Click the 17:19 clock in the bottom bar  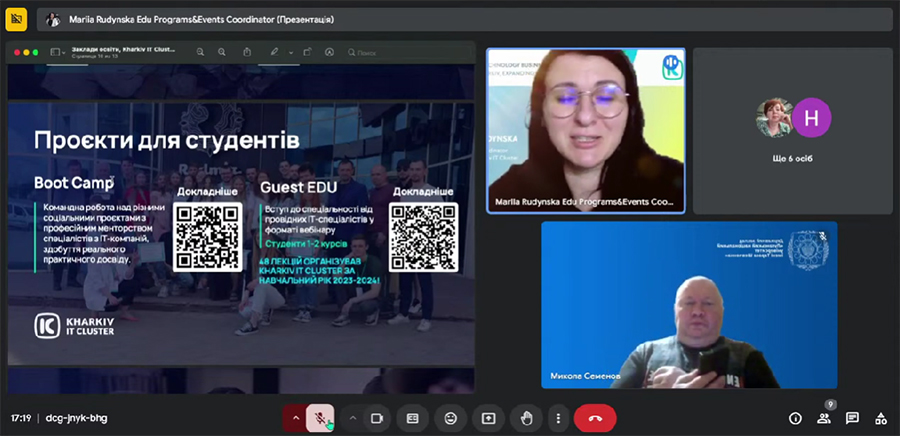pos(21,418)
